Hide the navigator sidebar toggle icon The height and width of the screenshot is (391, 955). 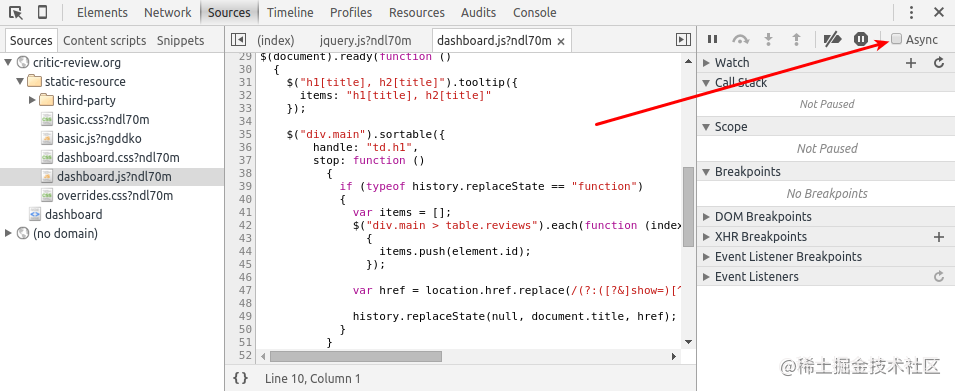238,40
